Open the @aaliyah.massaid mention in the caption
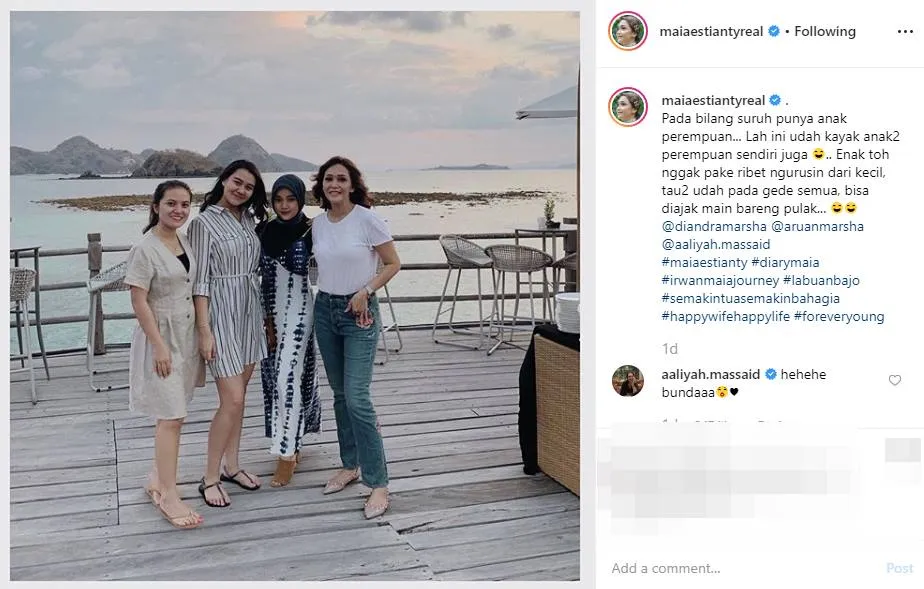This screenshot has height=589, width=924. tap(716, 244)
